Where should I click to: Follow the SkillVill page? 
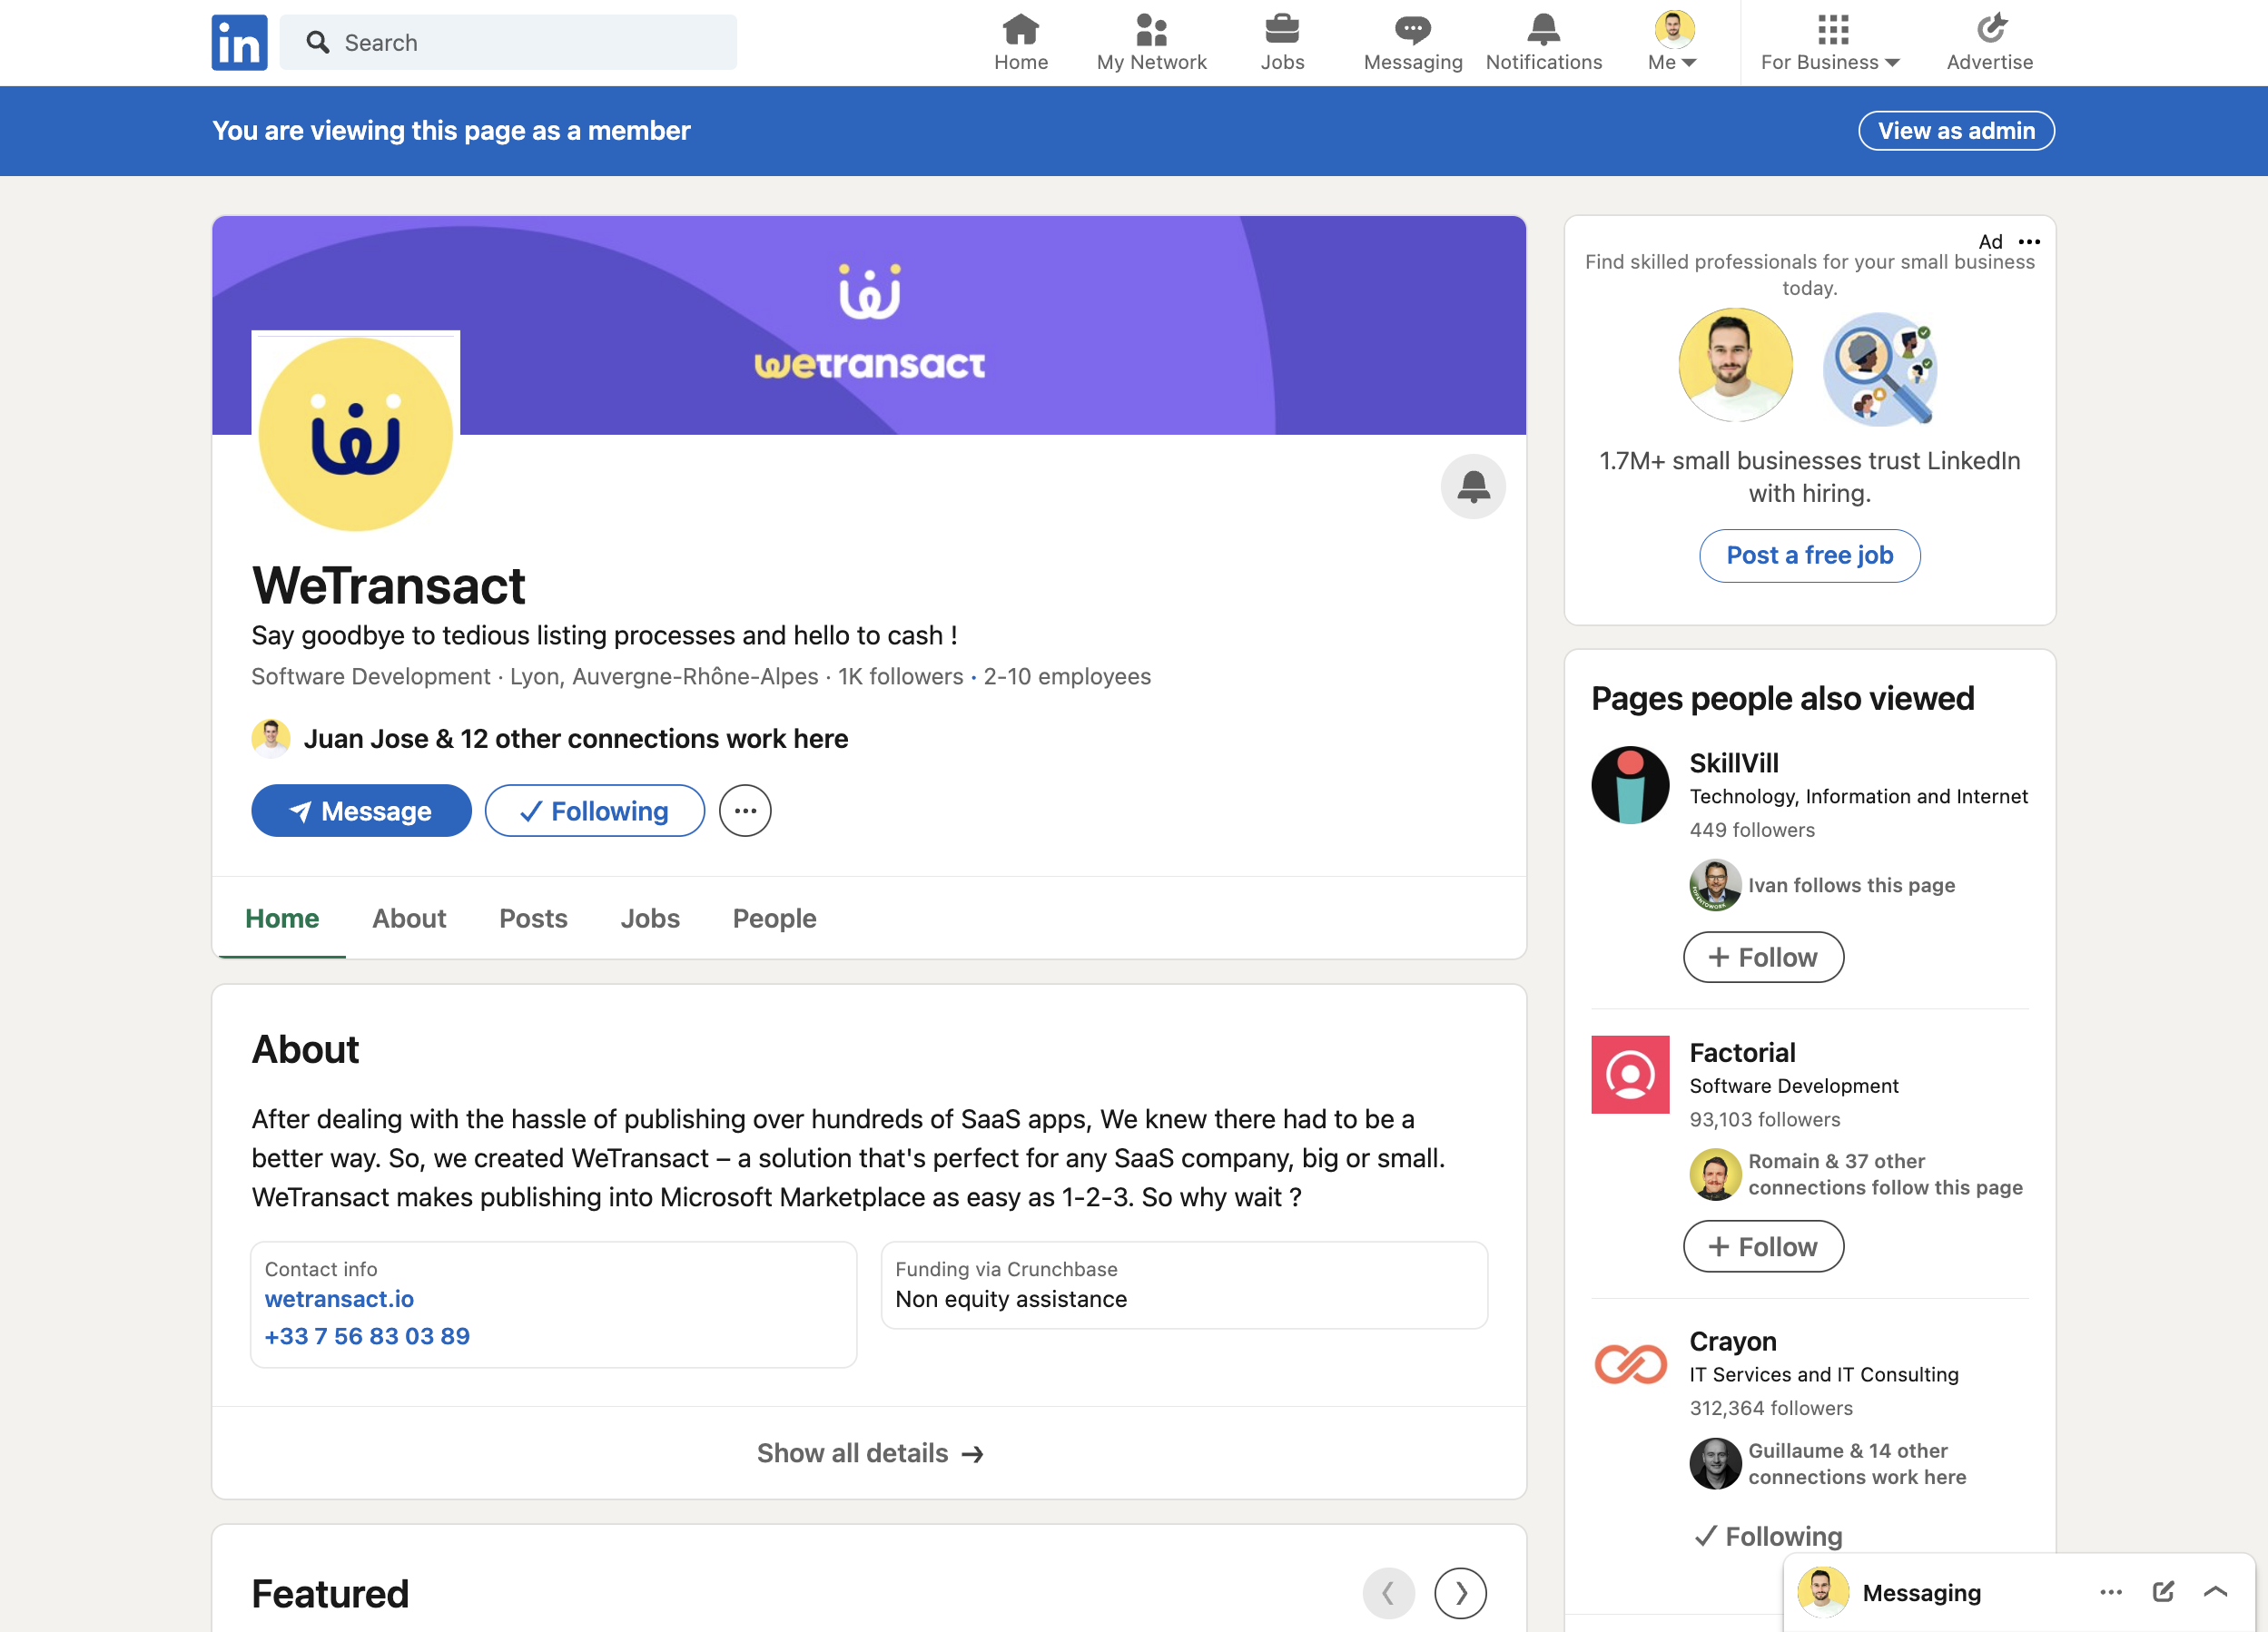coord(1763,957)
